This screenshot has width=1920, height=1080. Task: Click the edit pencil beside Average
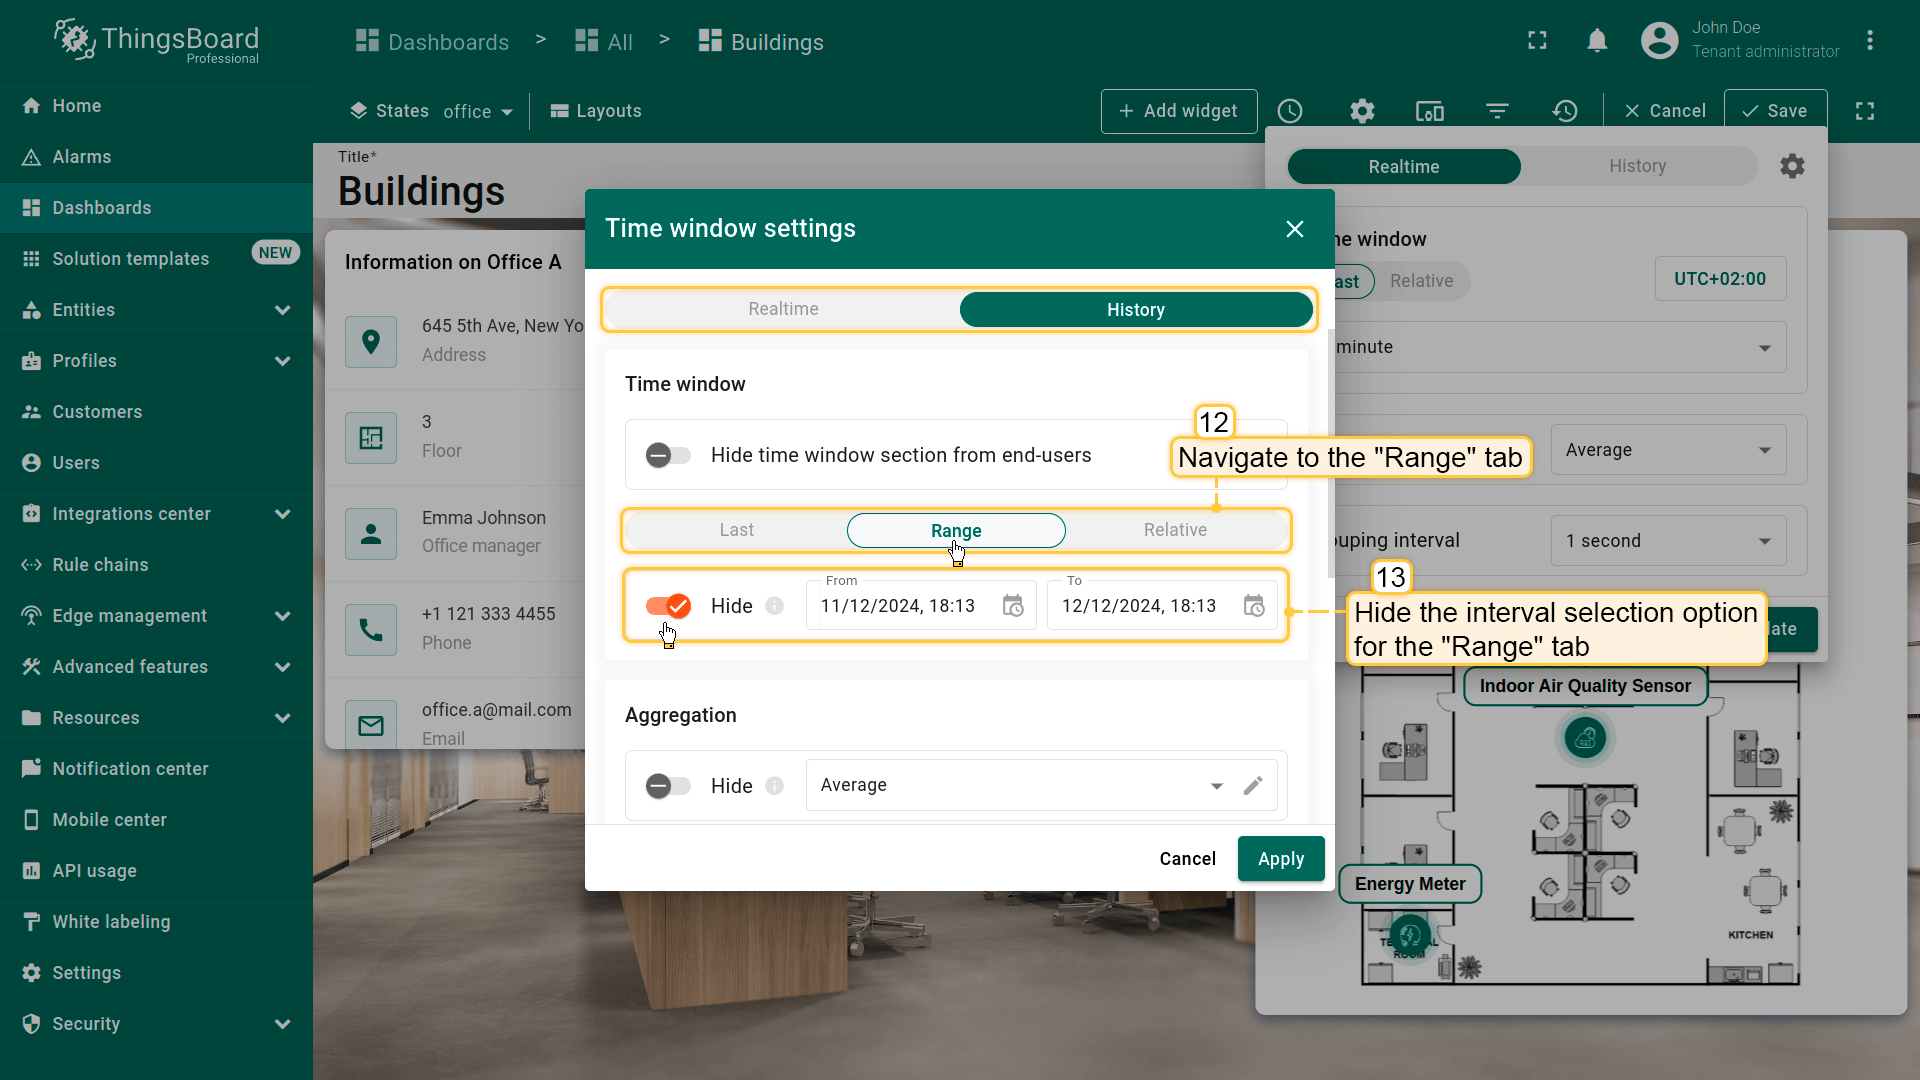1253,785
